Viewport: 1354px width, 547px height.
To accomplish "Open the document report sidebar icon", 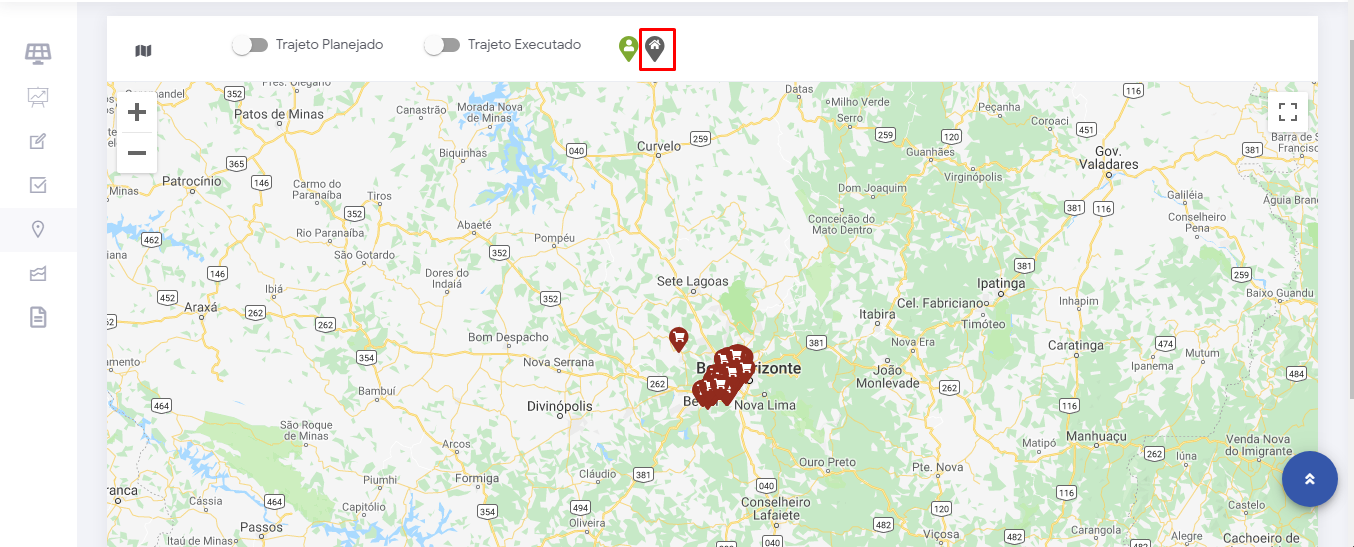I will pyautogui.click(x=38, y=318).
